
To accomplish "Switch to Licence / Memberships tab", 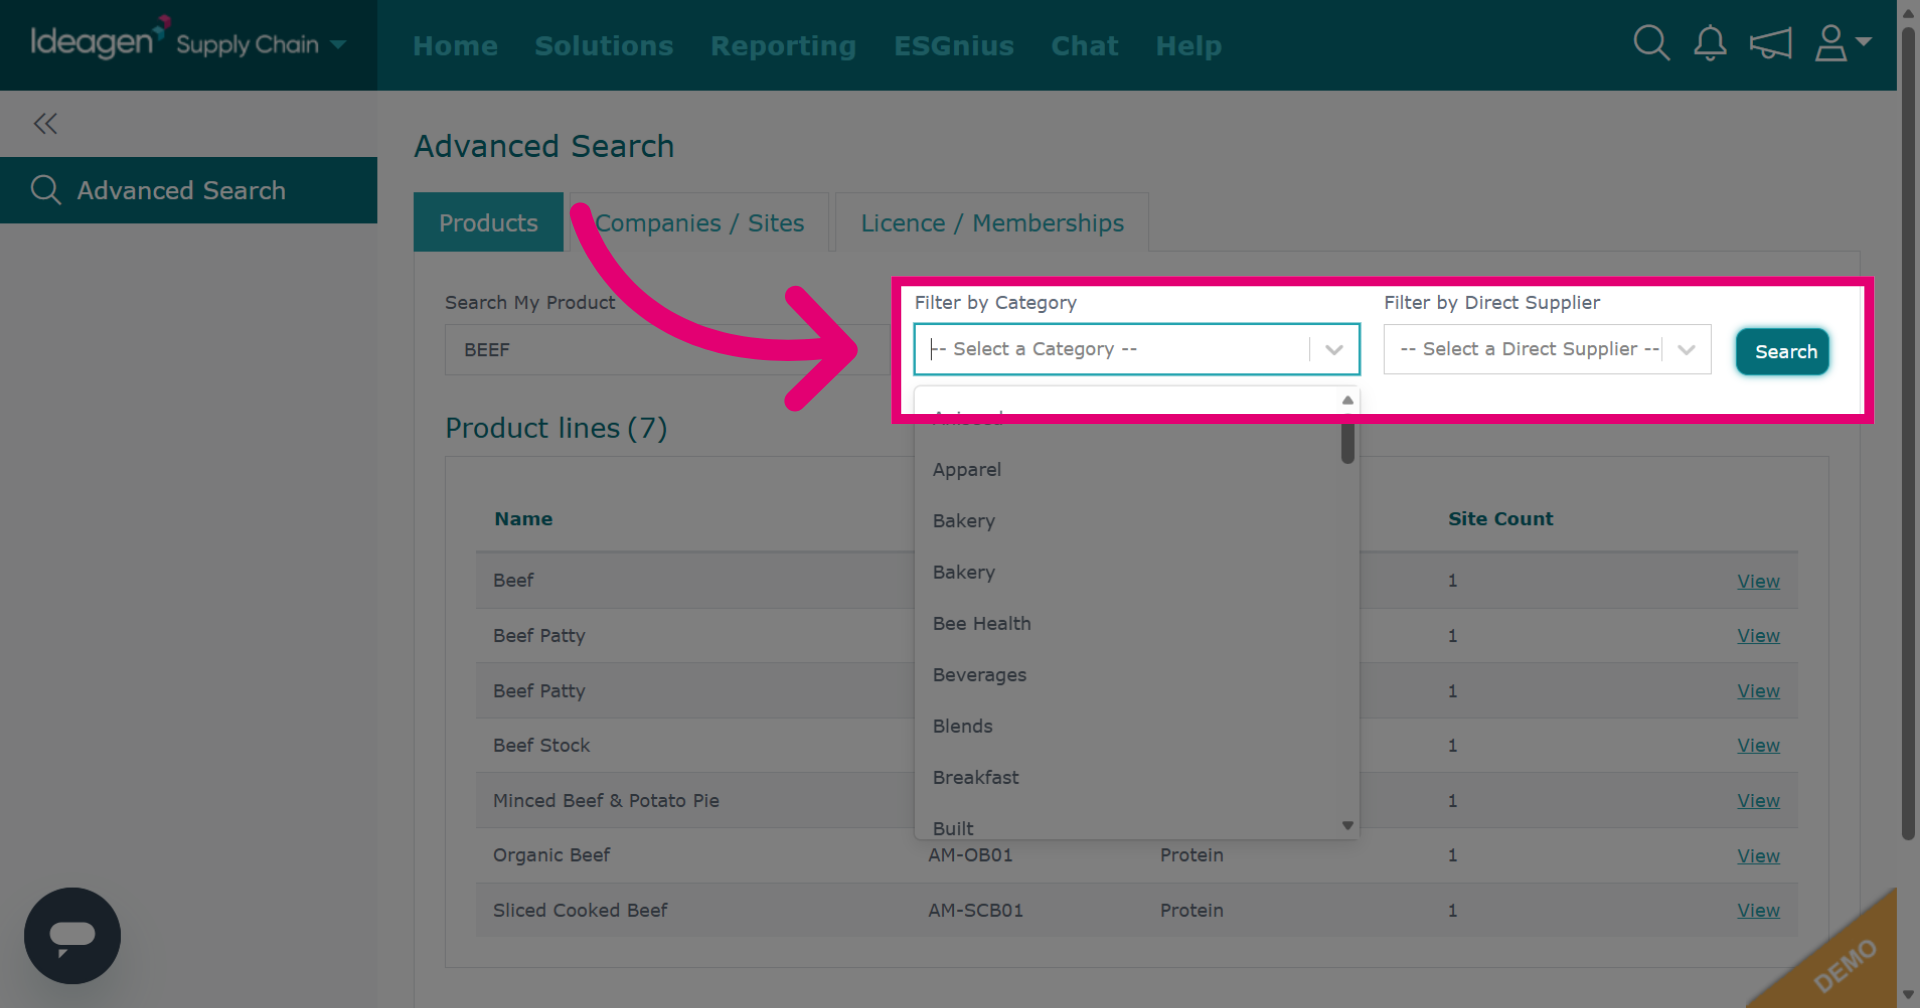I will [x=992, y=222].
